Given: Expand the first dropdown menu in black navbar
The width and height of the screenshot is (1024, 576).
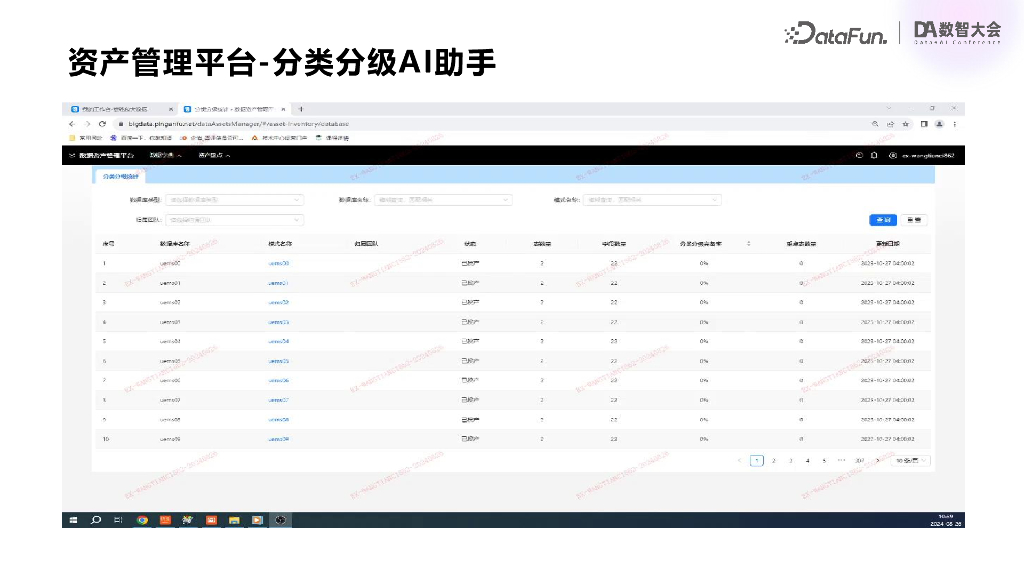Looking at the screenshot, I should 165,155.
